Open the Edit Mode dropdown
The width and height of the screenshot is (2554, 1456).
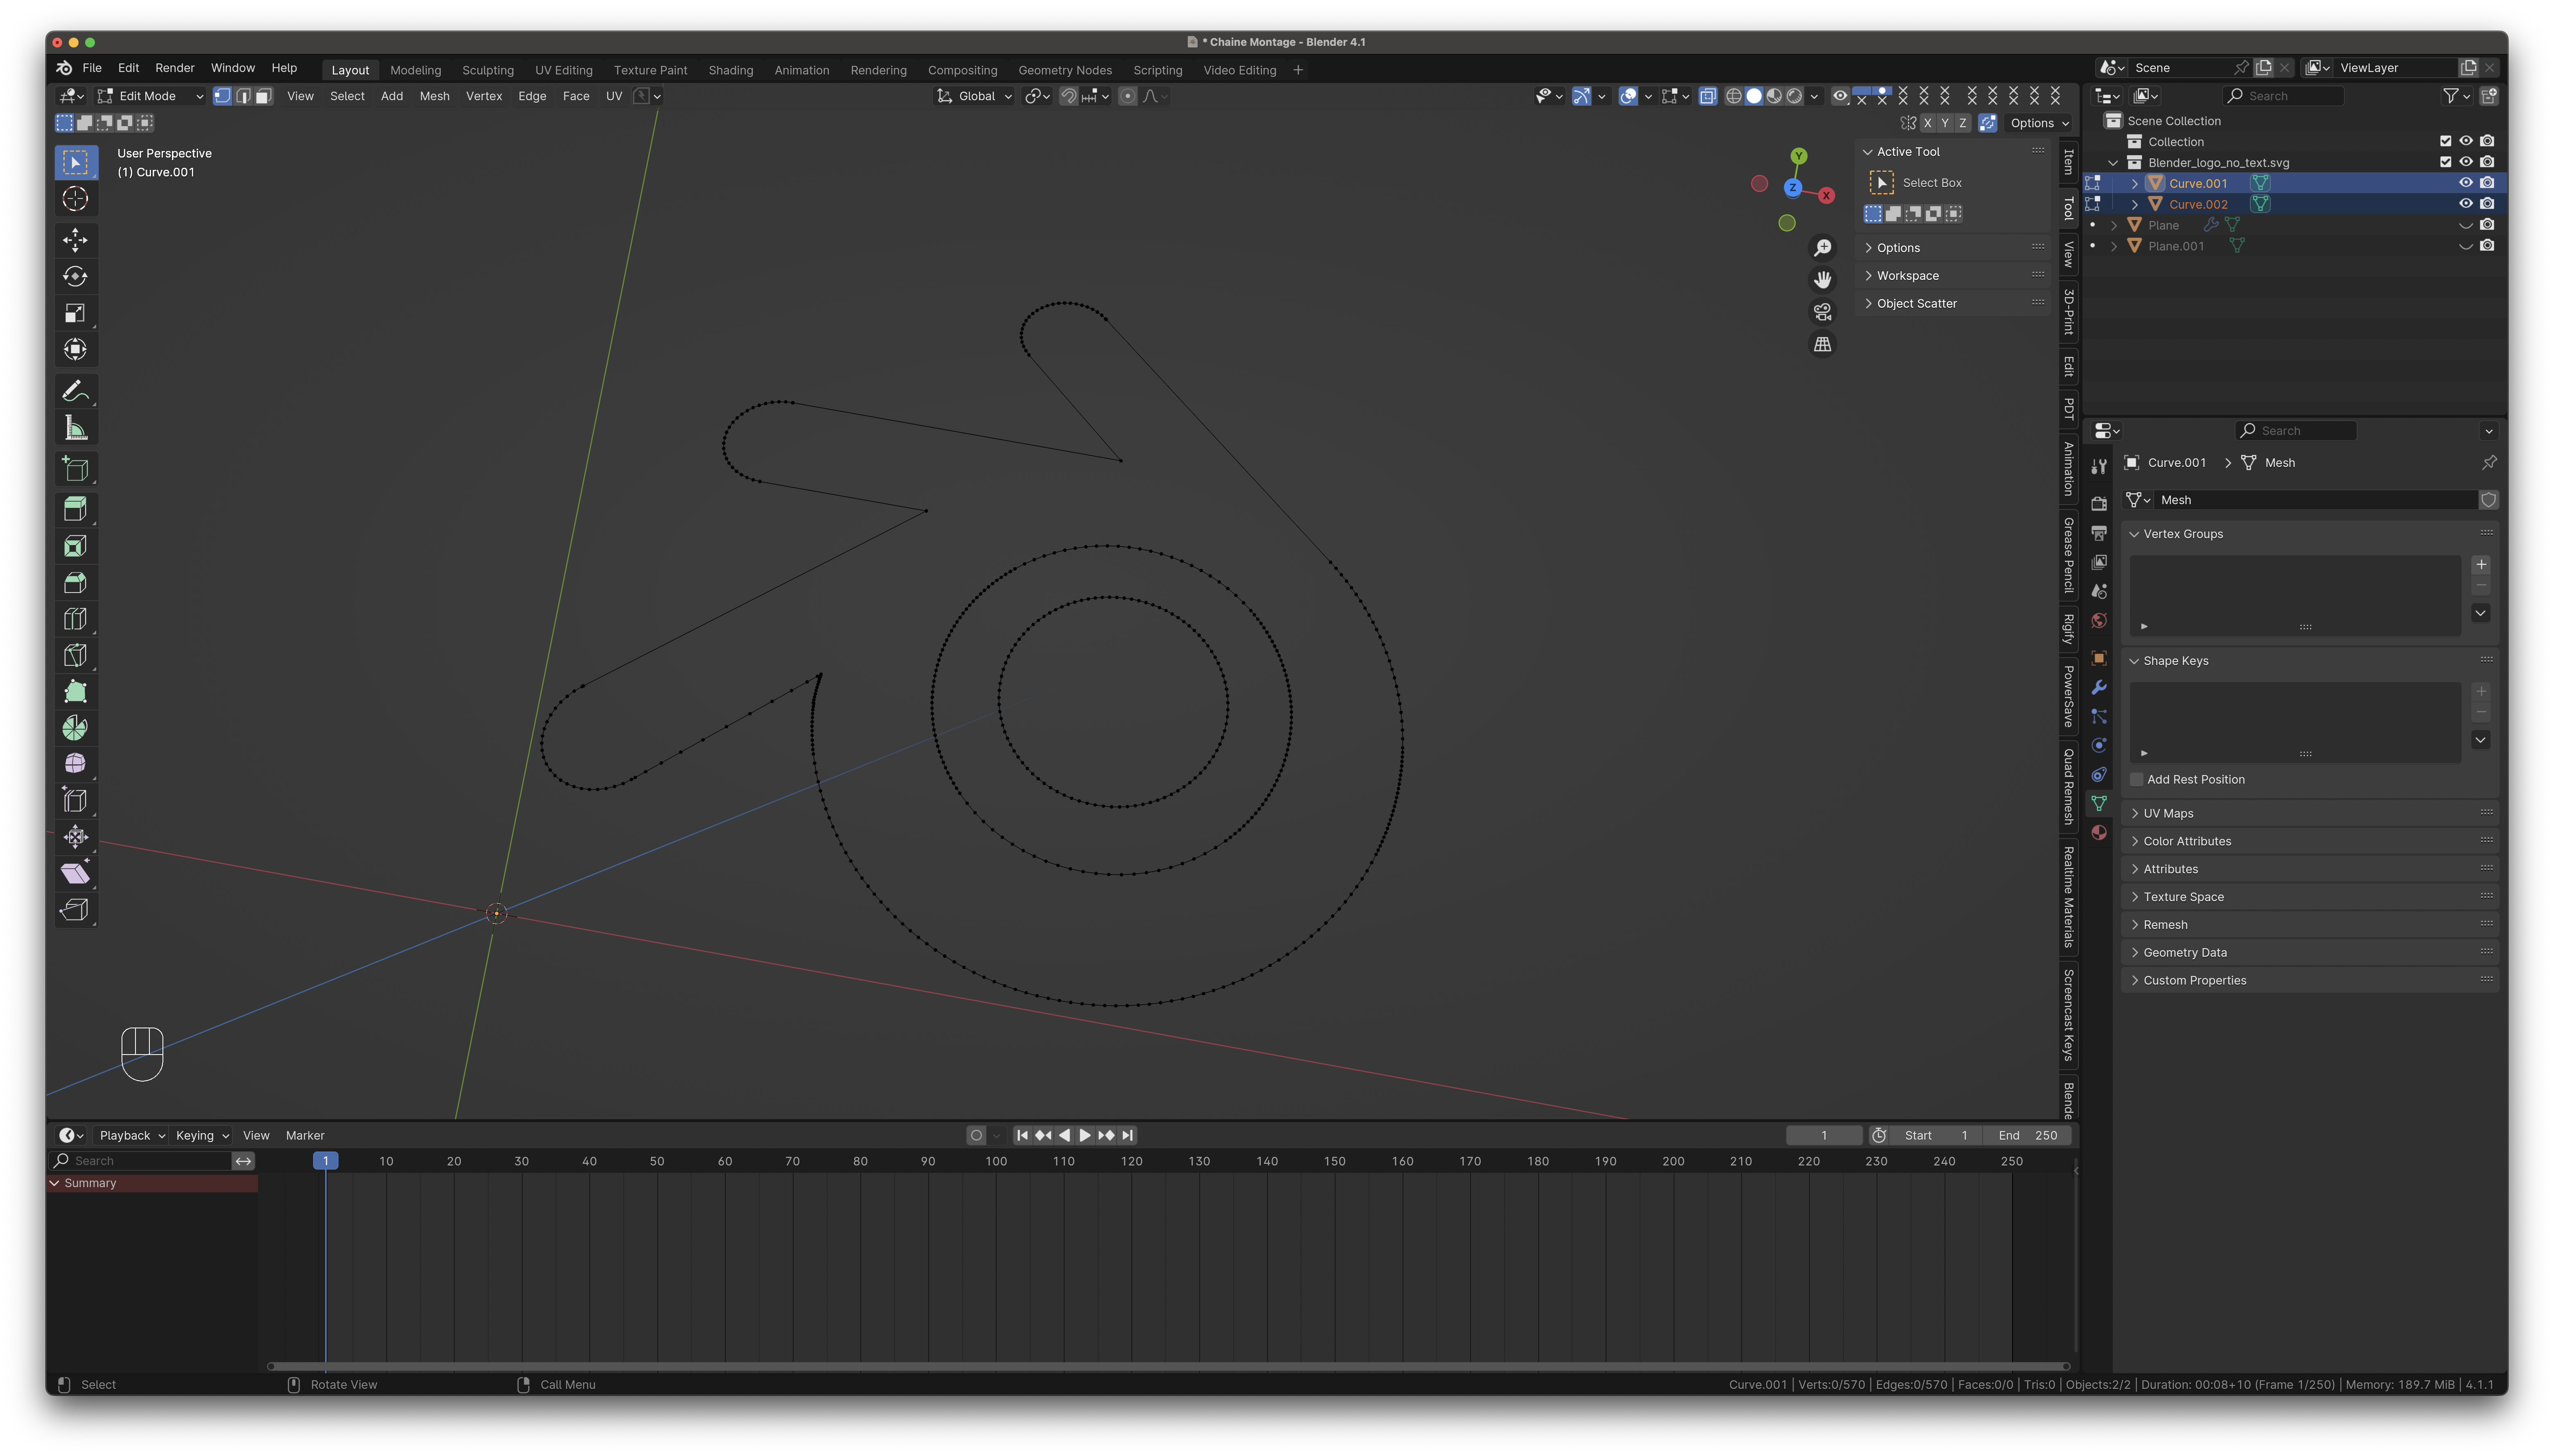point(151,96)
